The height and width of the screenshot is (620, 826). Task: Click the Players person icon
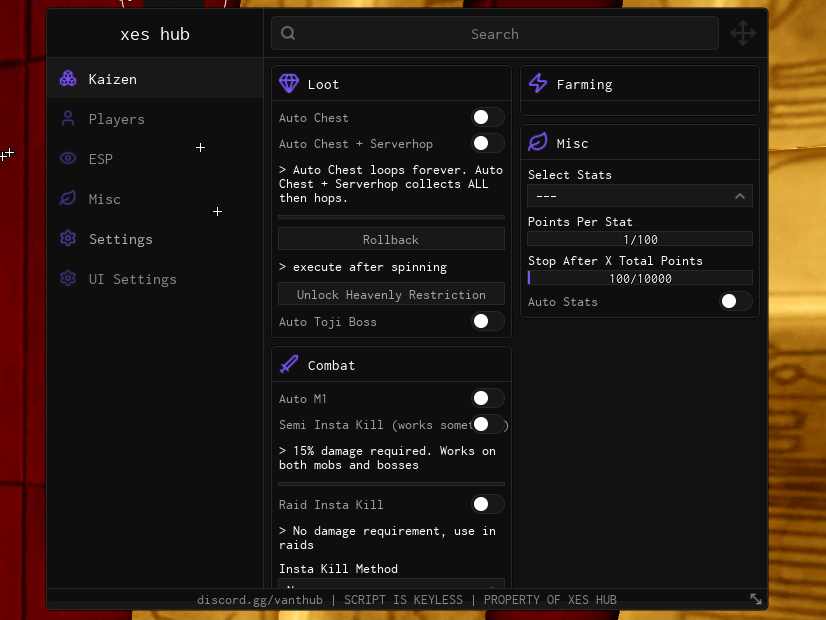[68, 119]
